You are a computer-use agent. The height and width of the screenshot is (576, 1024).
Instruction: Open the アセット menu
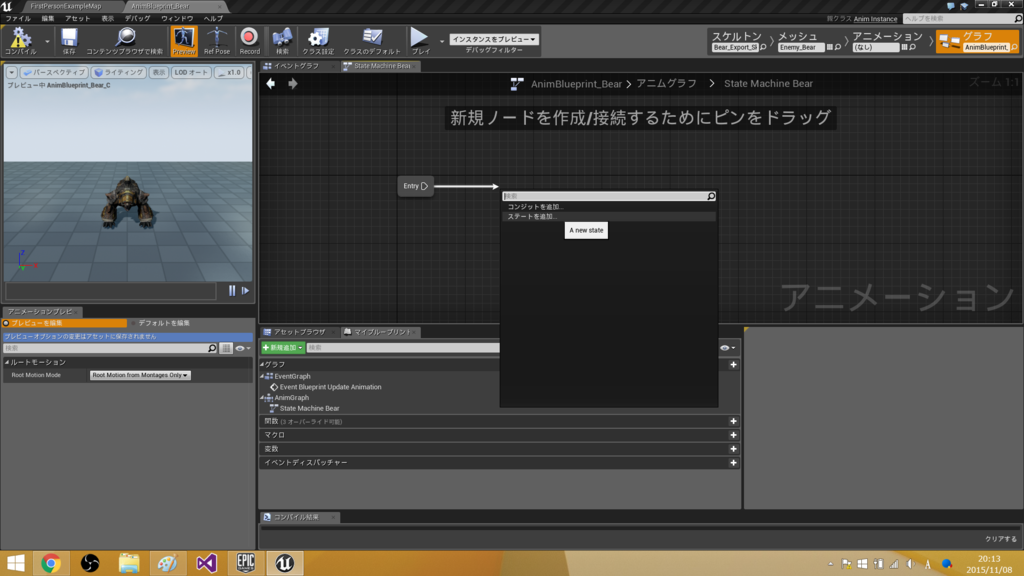click(78, 18)
